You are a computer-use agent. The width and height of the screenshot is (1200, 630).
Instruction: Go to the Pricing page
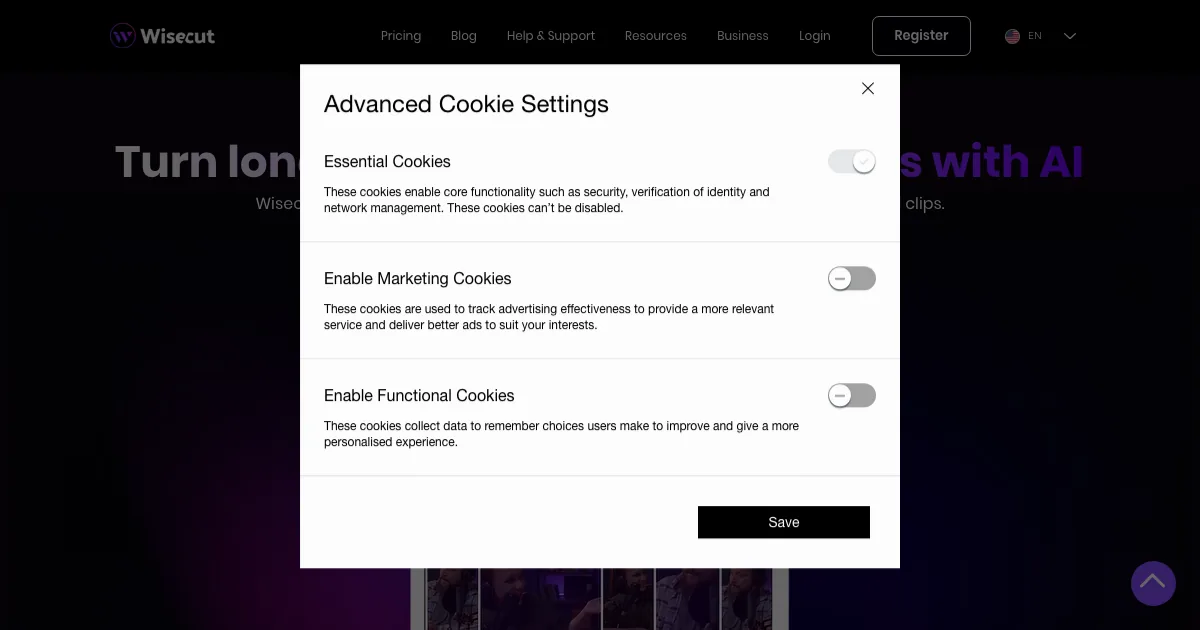click(400, 36)
